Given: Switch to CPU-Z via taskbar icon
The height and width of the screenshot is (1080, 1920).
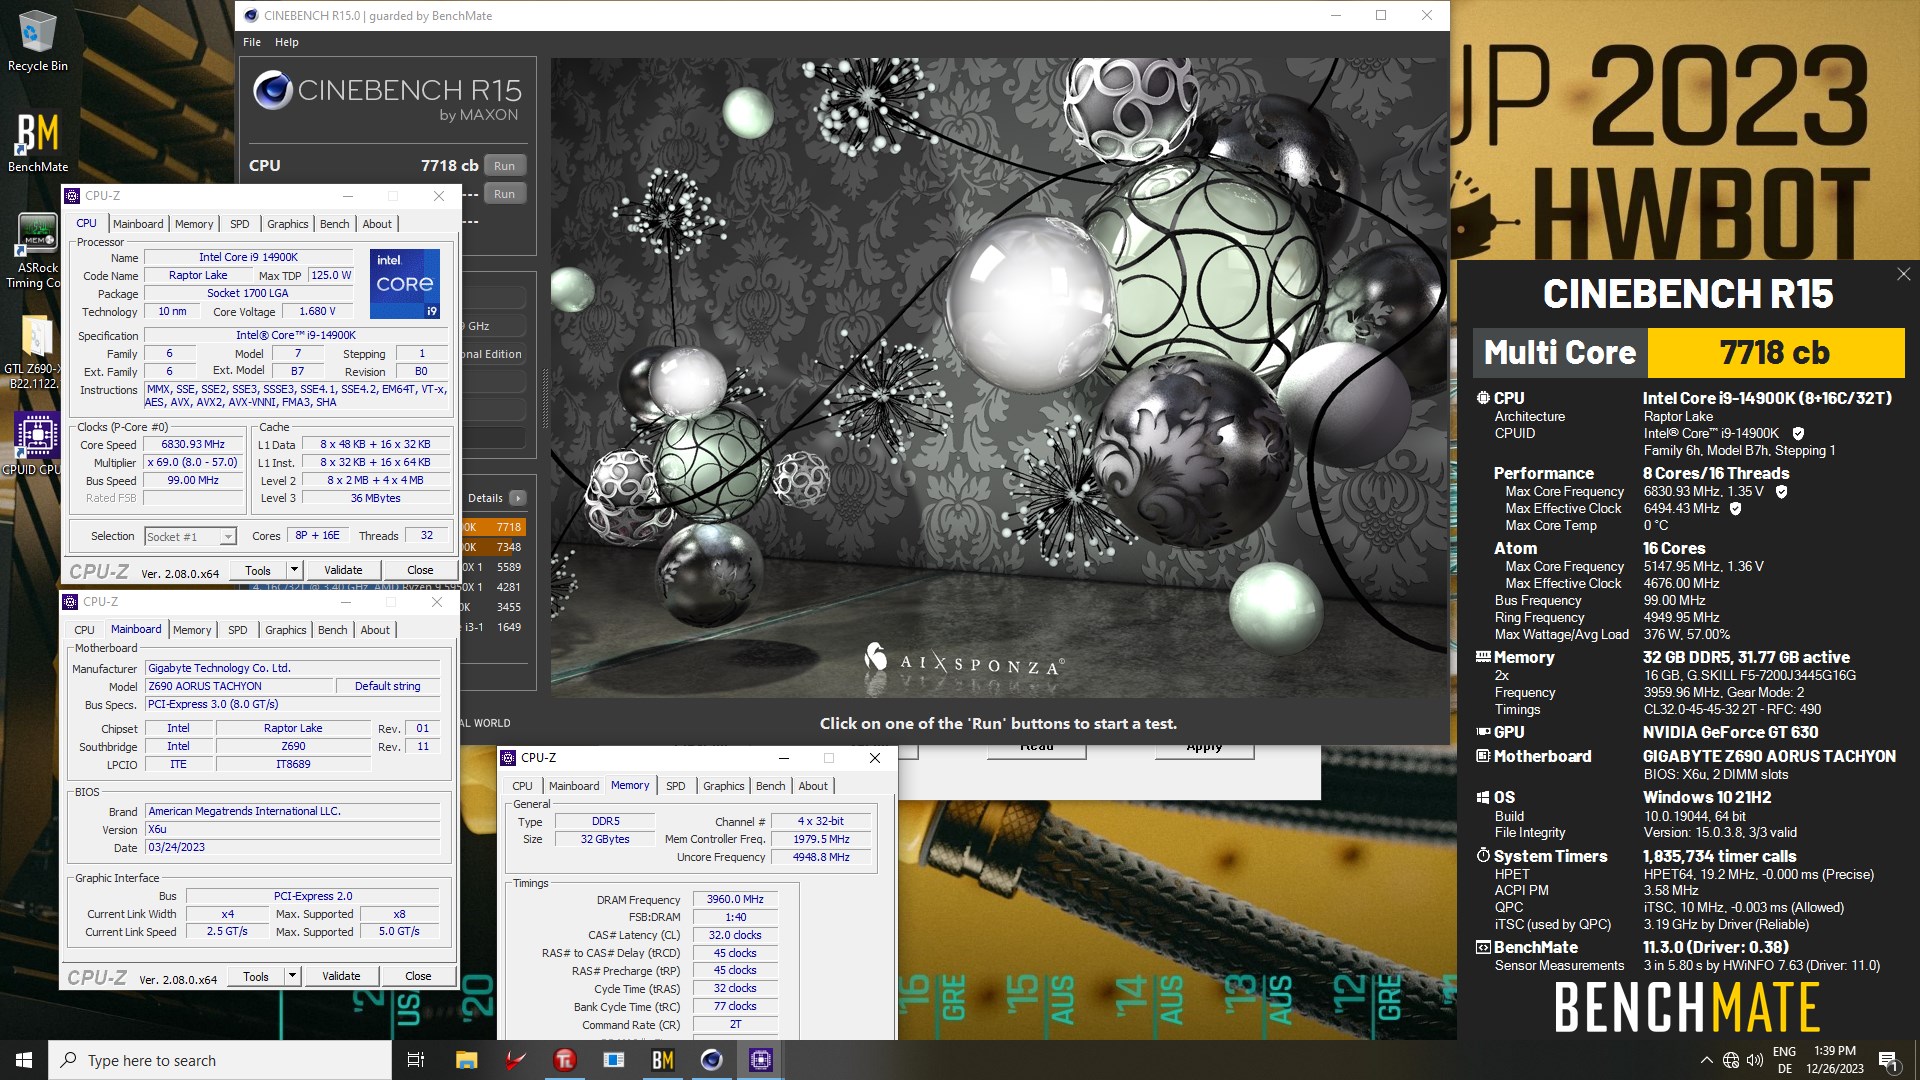Looking at the screenshot, I should 760,1060.
